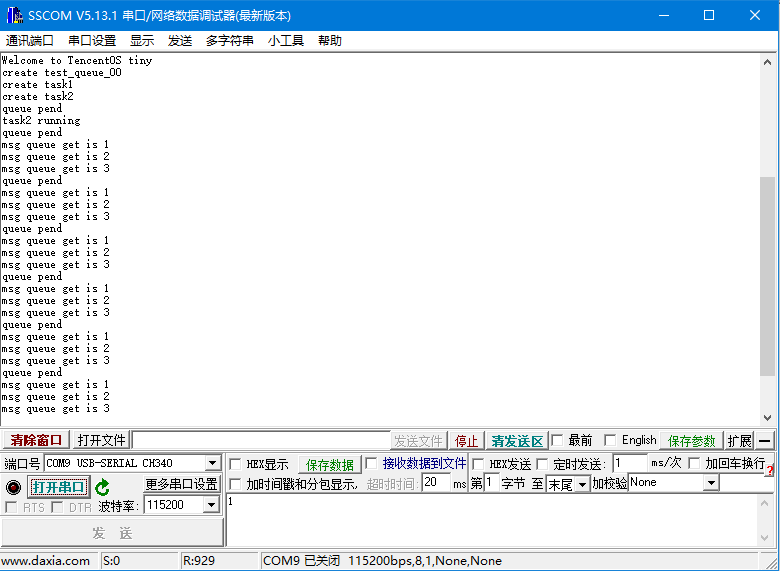Toggle the 定时发送 timed send checkbox

click(542, 465)
